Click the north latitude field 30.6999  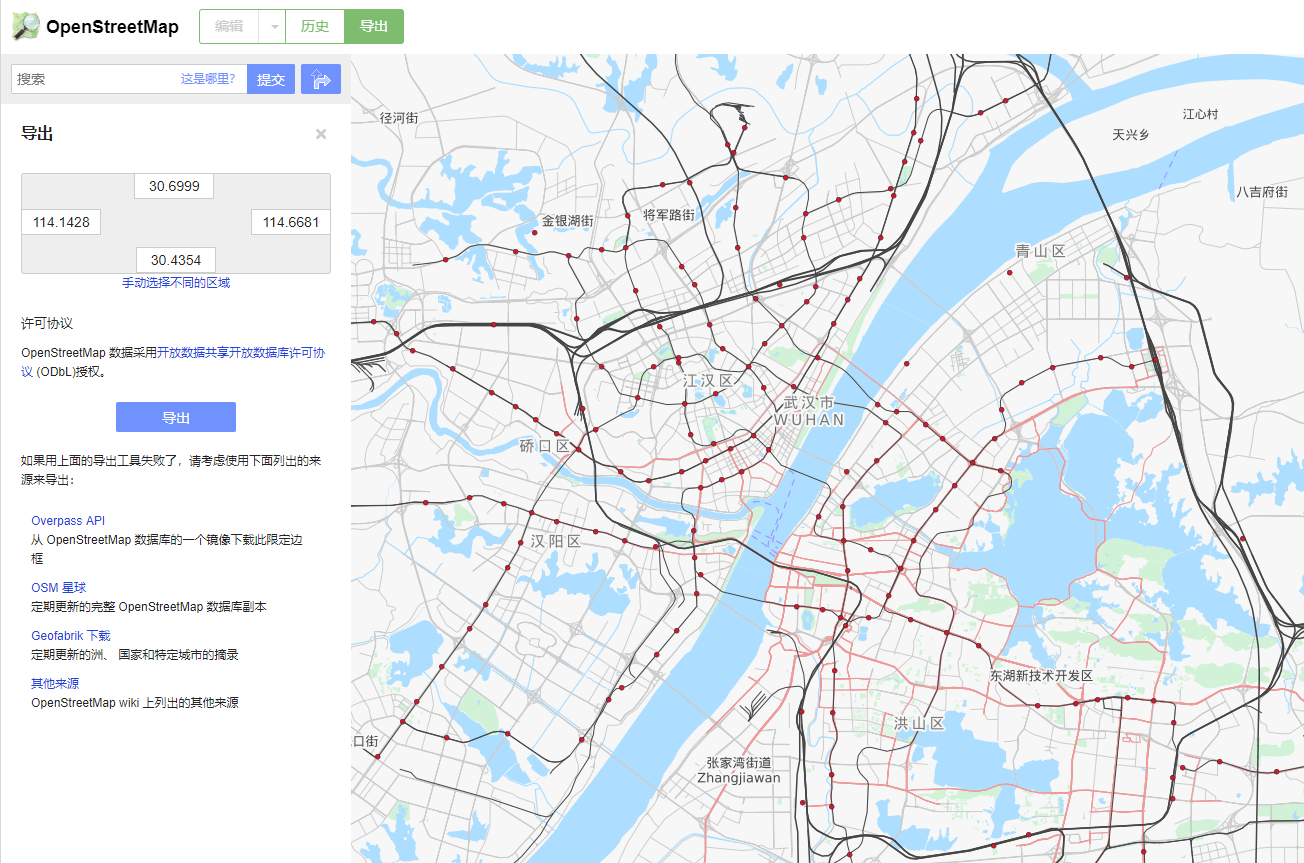coord(174,186)
